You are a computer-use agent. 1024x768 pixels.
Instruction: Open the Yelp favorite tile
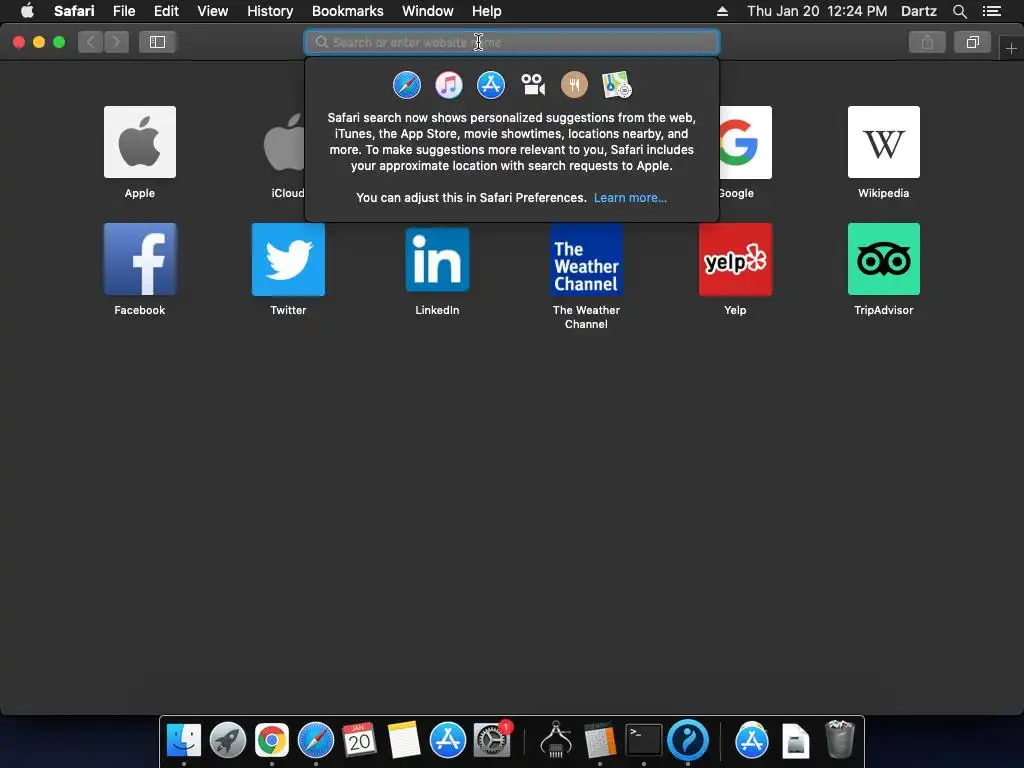point(735,259)
